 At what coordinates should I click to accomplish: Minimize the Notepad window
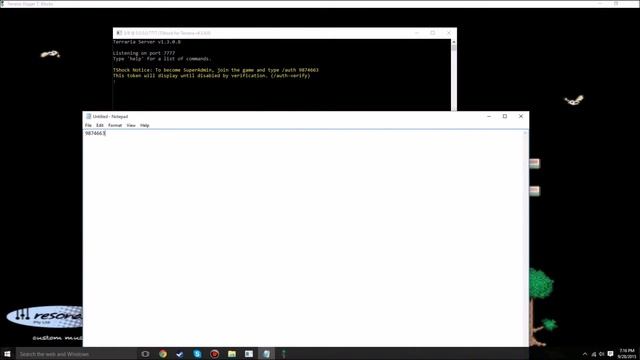[489, 116]
